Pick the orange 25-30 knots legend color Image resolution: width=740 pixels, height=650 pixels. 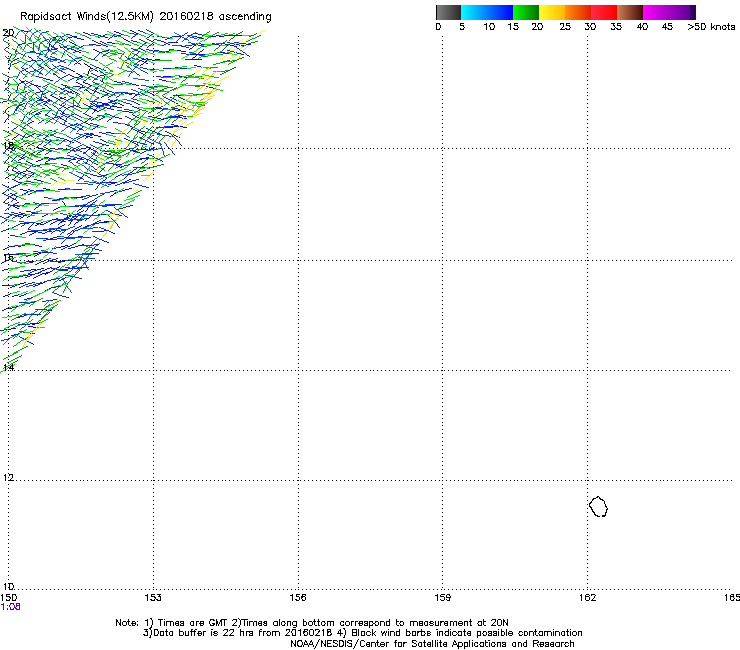[578, 12]
